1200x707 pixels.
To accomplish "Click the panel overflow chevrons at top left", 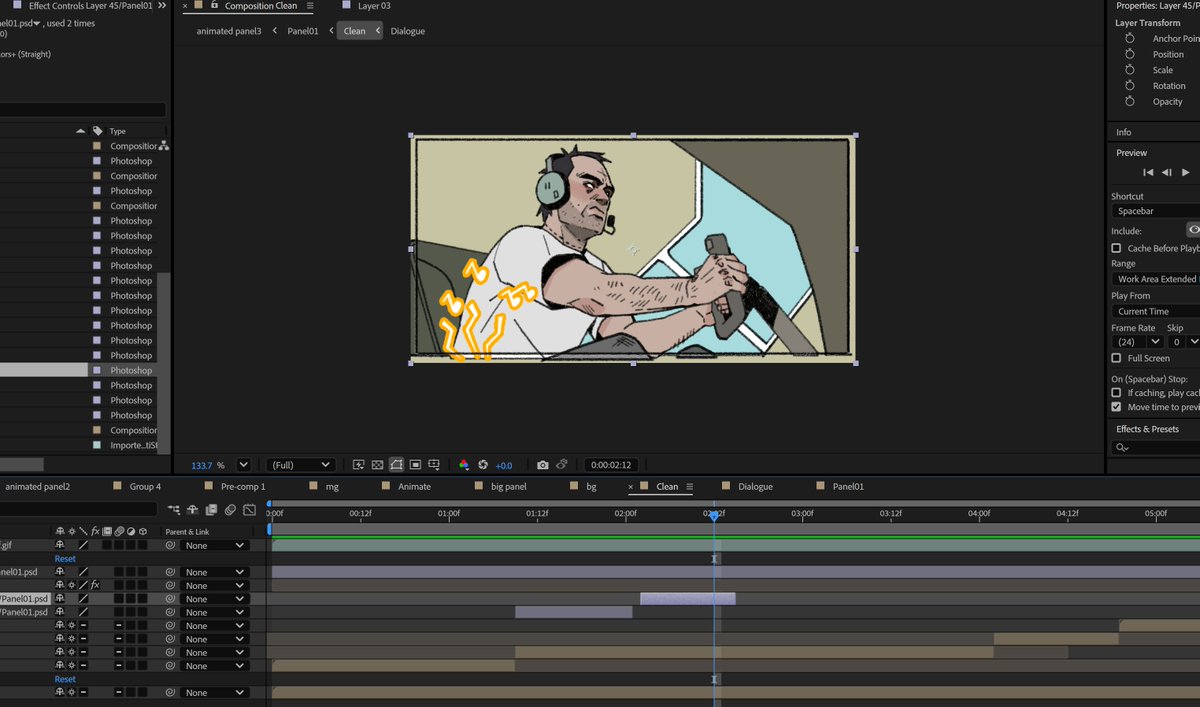I will click(x=162, y=6).
